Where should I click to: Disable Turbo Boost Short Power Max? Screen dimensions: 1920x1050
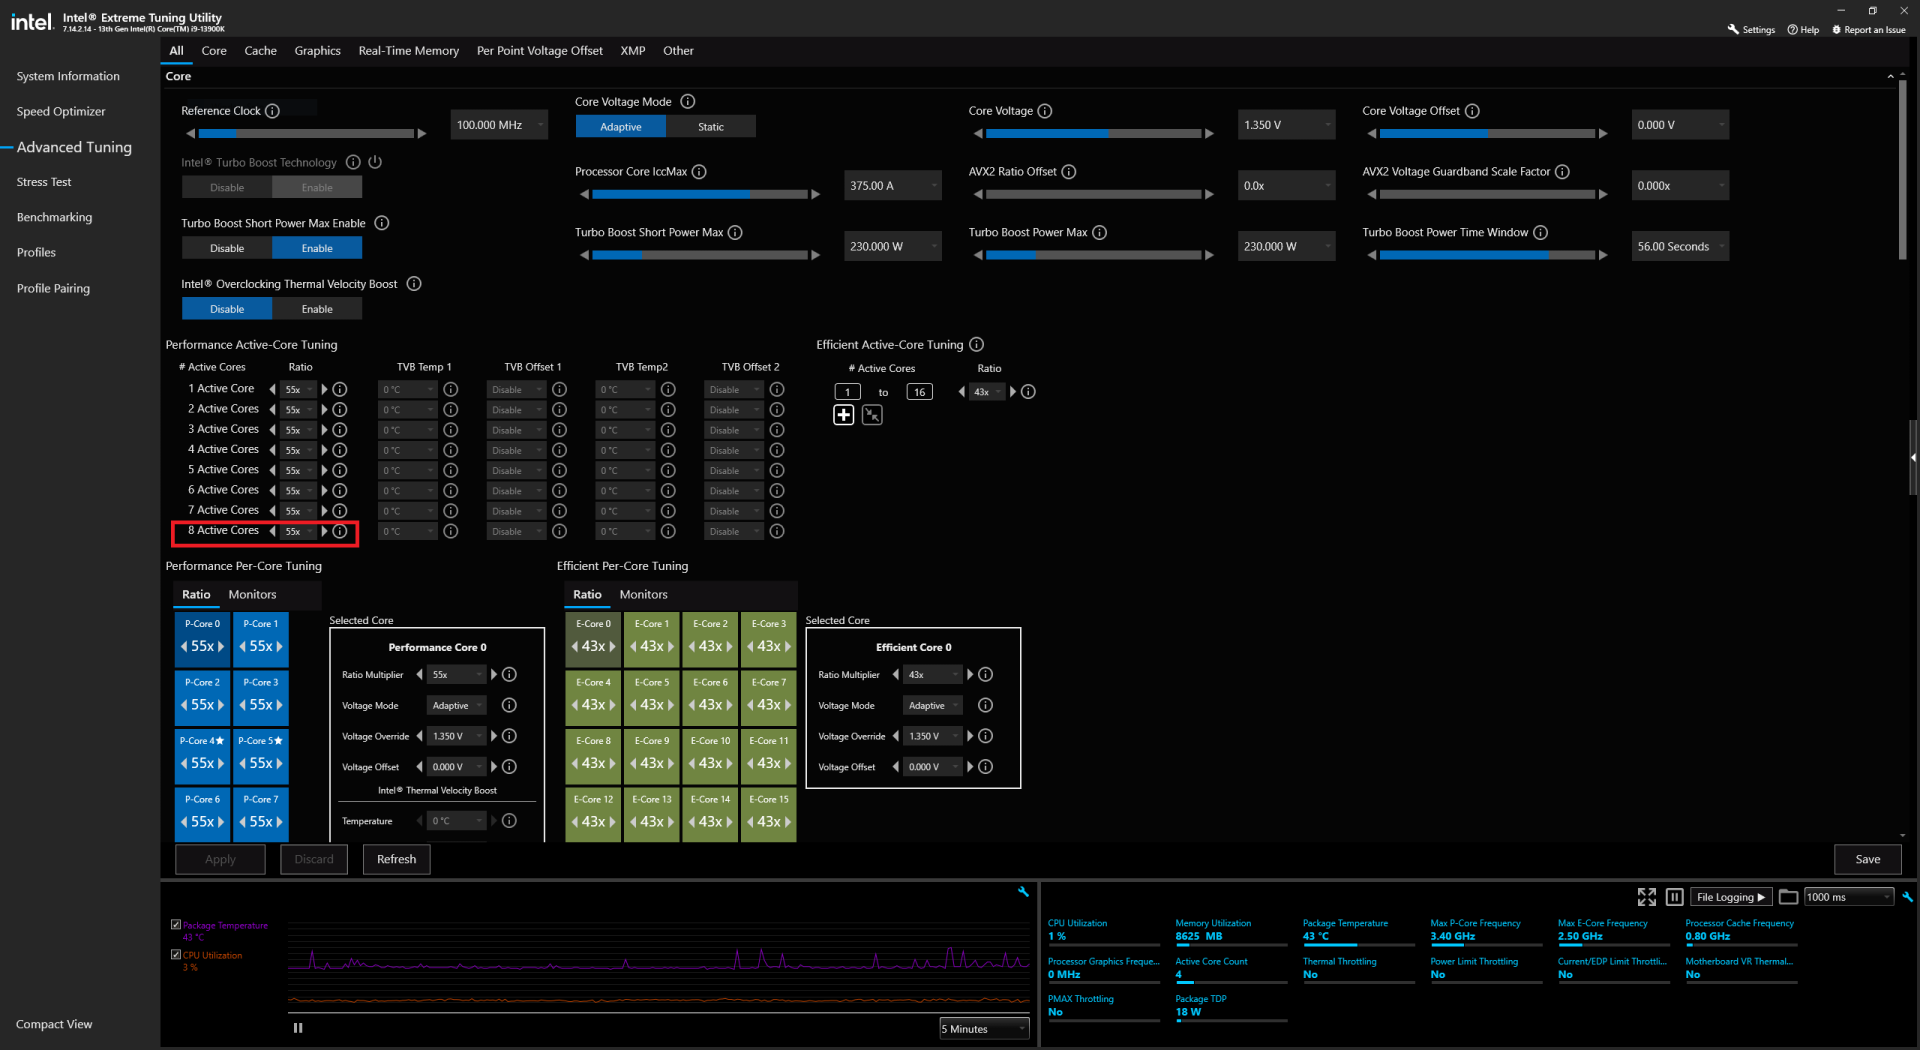pyautogui.click(x=227, y=248)
